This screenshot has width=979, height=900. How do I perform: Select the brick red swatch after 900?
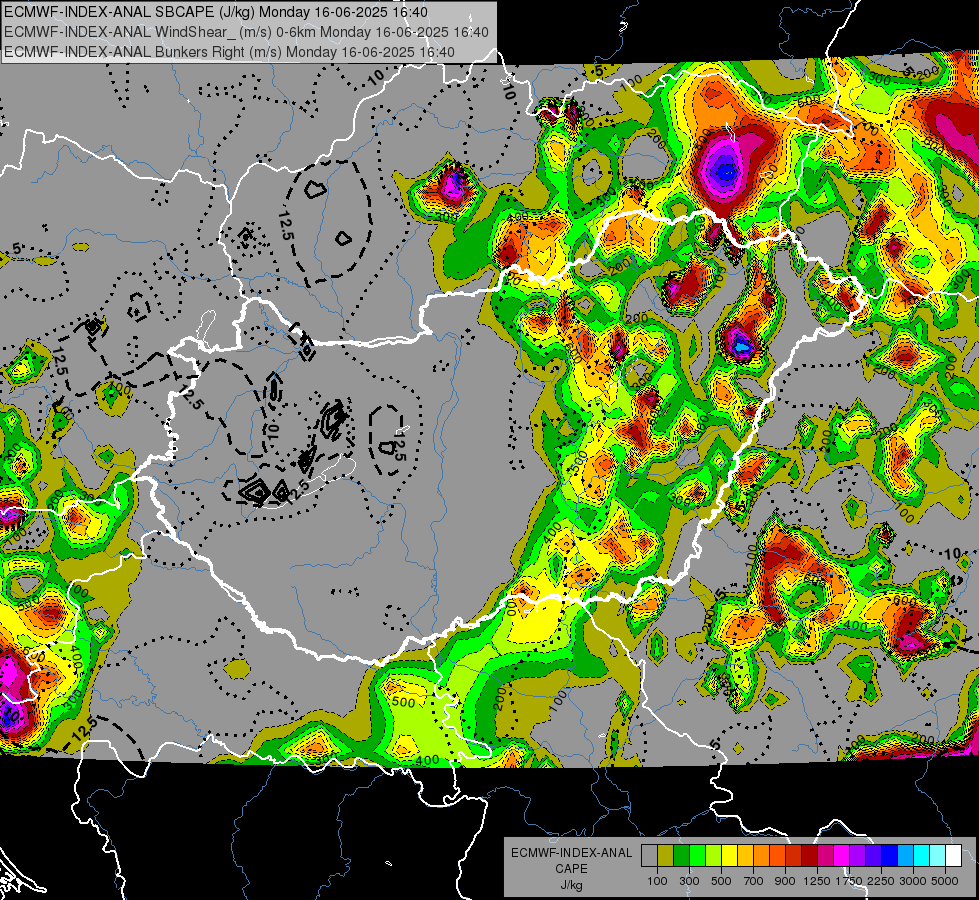coord(794,856)
